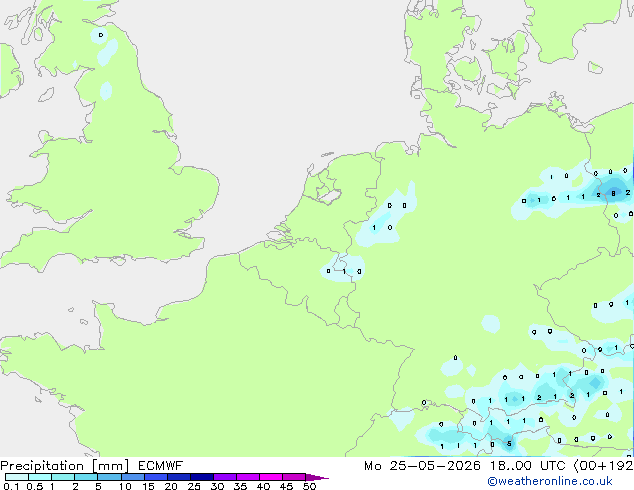Click the purple arrow tip of the legend
Screen dimensions: 634x490
[317, 477]
